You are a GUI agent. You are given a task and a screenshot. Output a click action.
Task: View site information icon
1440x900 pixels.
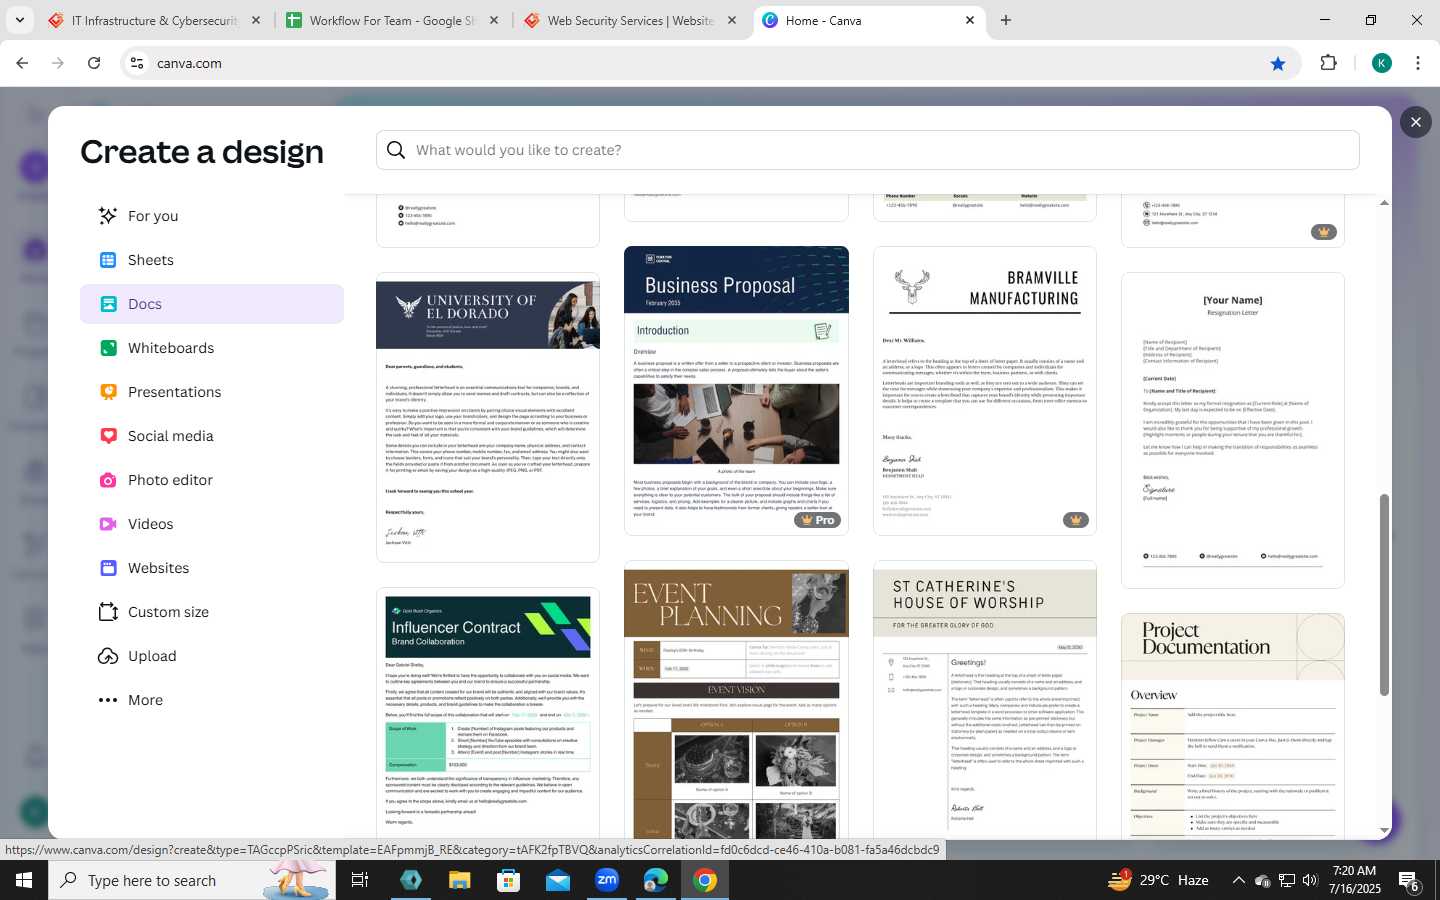coord(137,63)
